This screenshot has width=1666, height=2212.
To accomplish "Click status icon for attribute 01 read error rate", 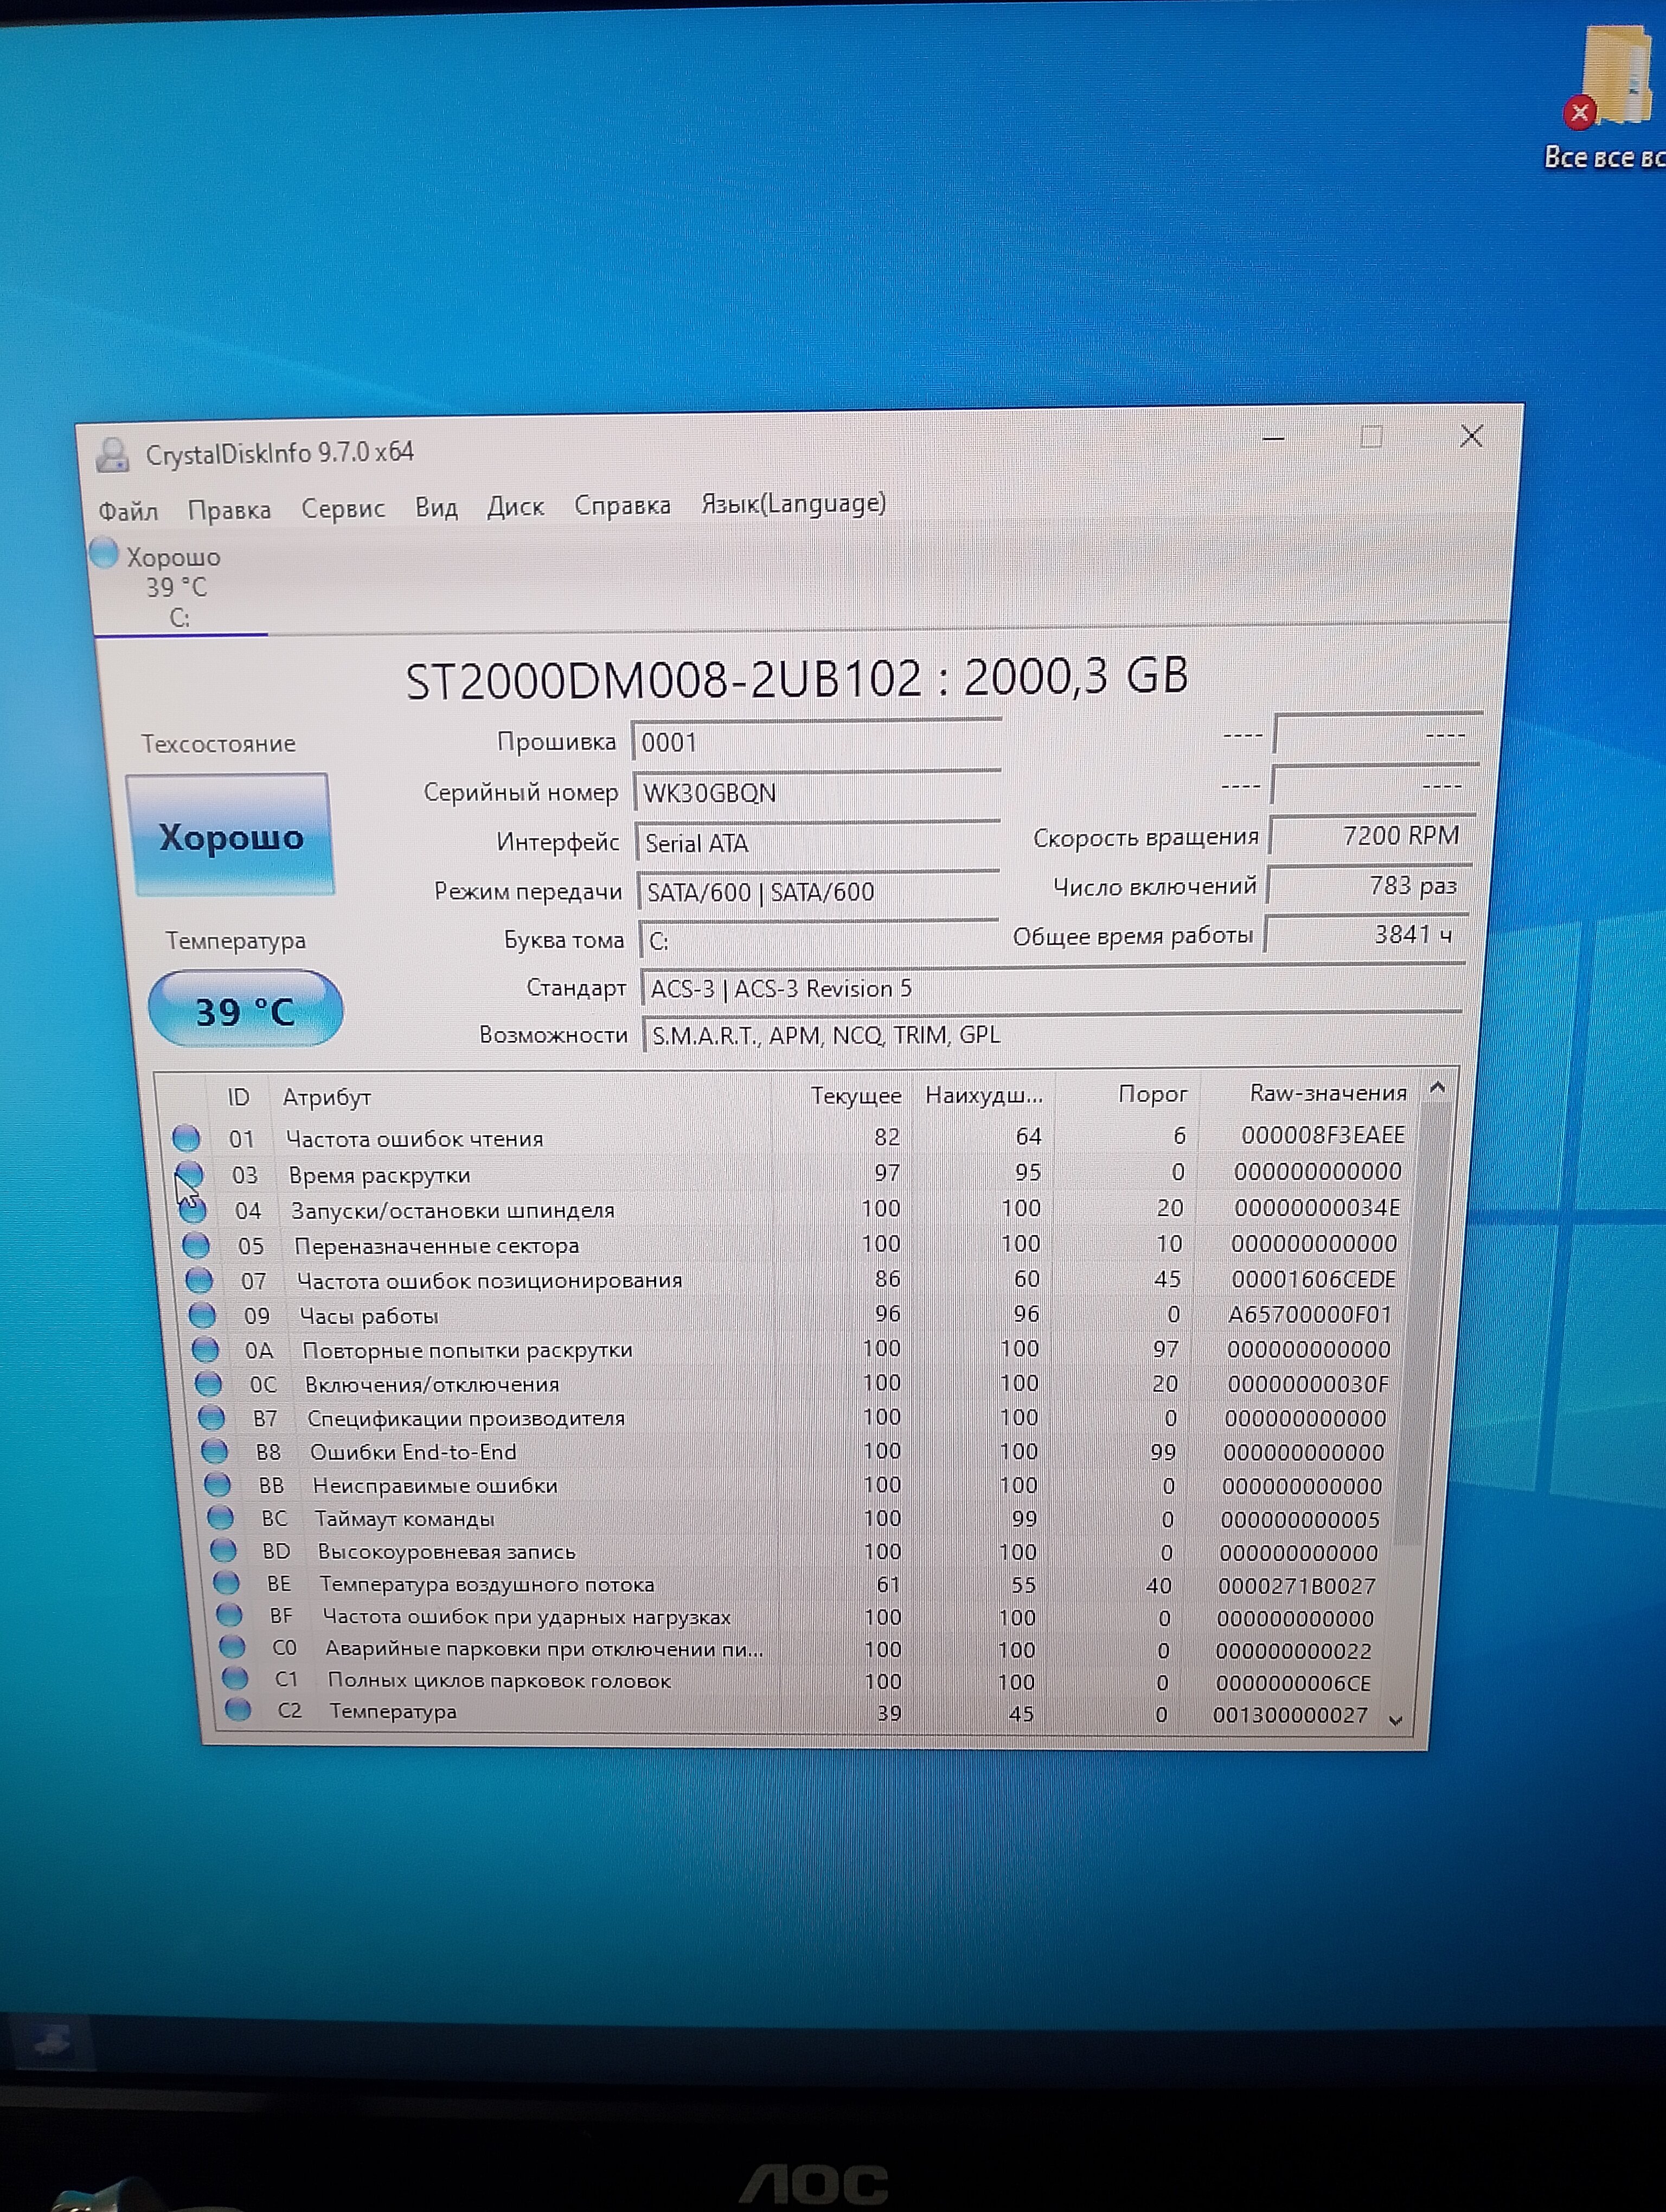I will (x=186, y=1138).
